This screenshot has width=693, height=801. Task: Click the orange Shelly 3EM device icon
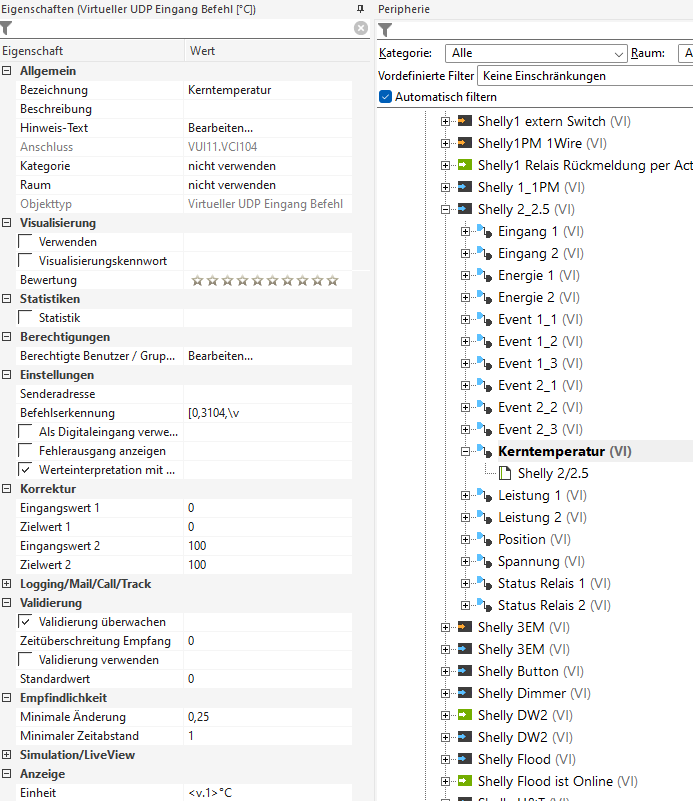[x=465, y=627]
